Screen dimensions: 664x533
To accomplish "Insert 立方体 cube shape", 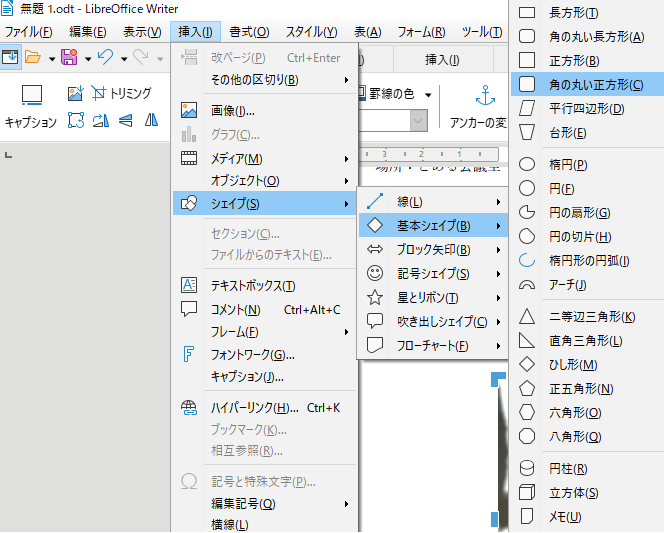I will coord(588,493).
